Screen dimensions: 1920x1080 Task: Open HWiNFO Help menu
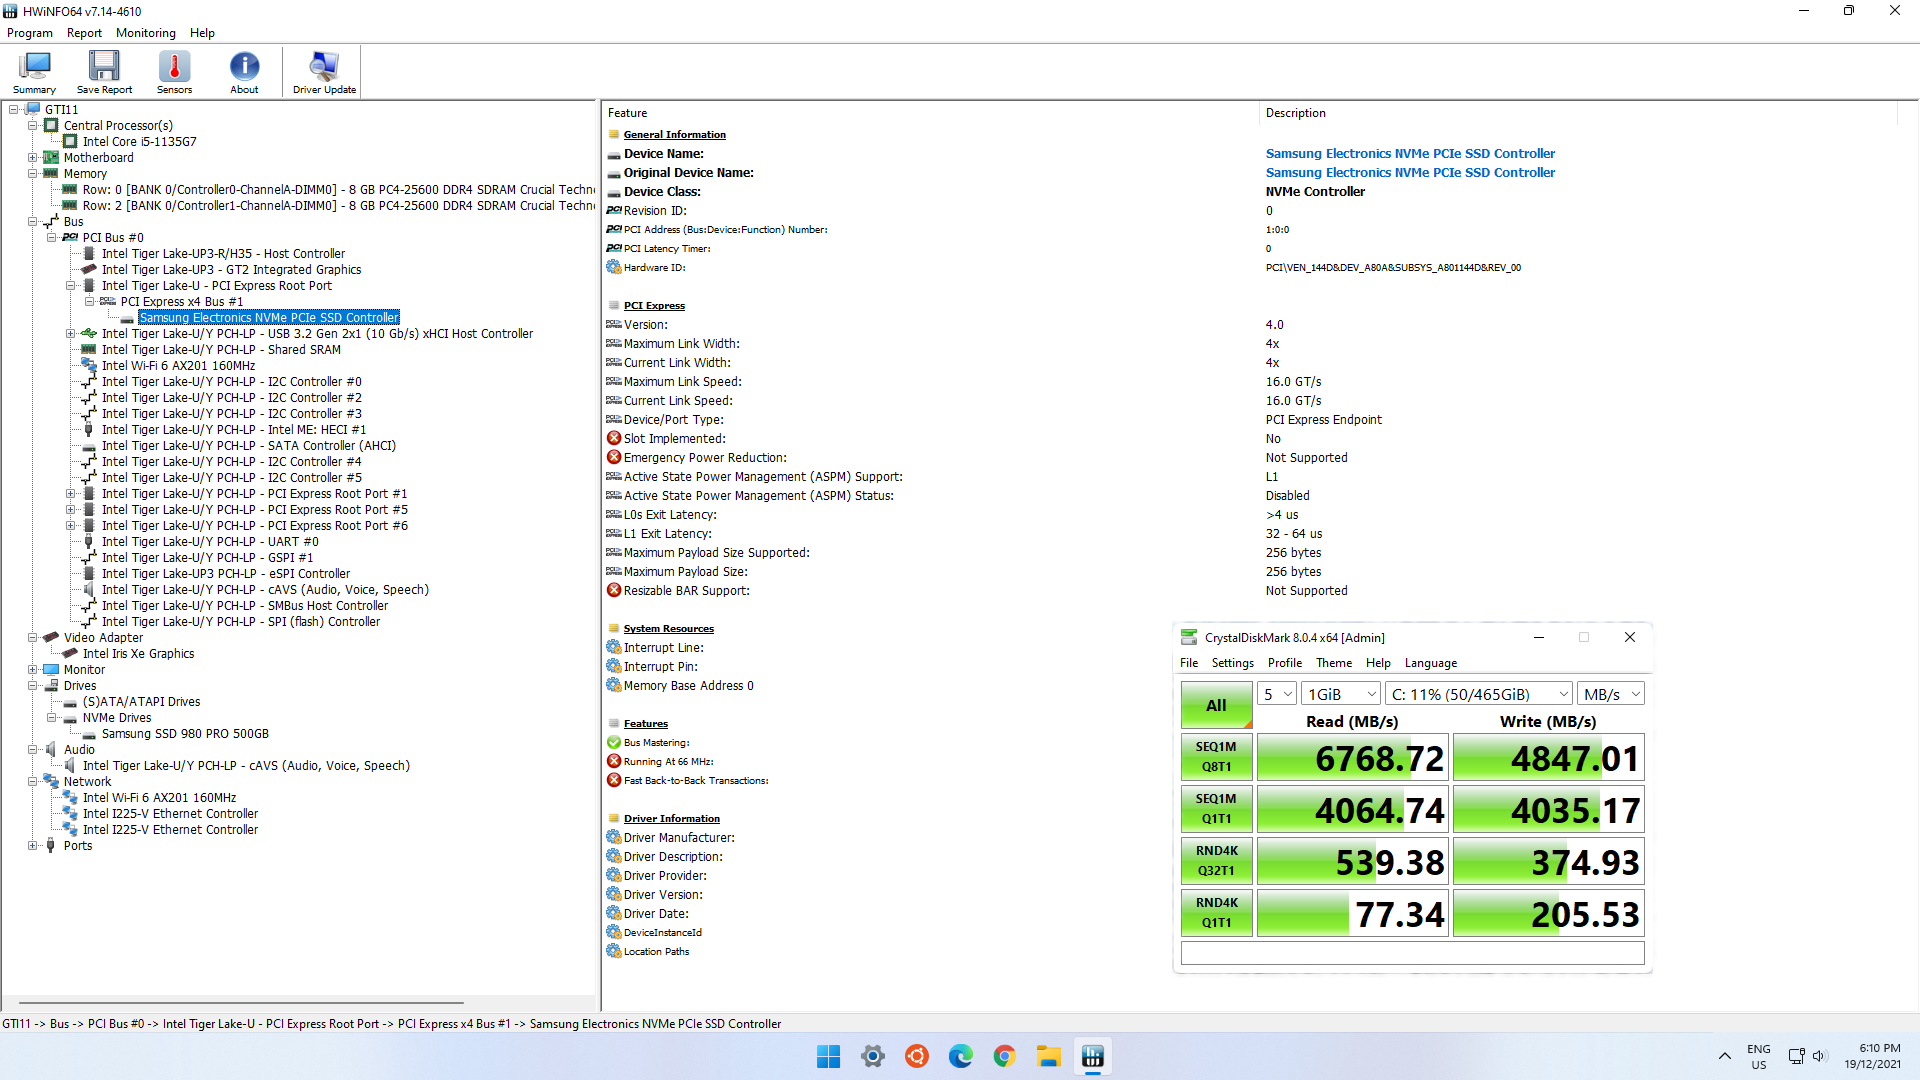(202, 33)
